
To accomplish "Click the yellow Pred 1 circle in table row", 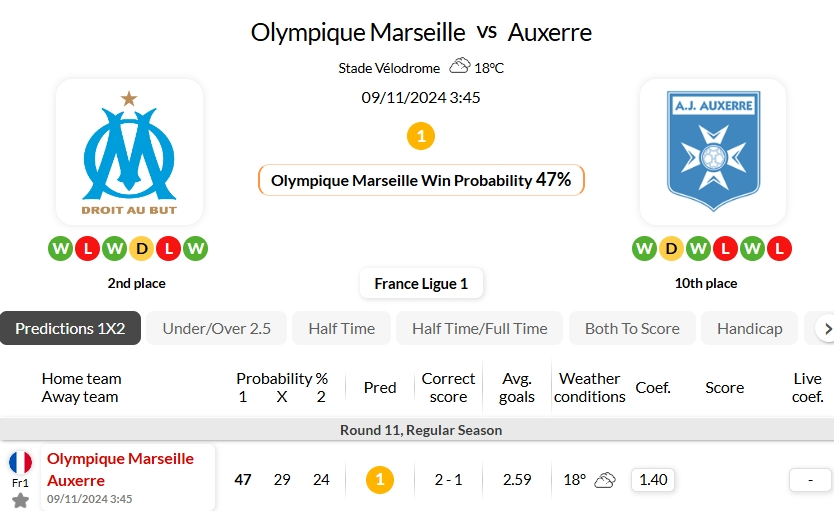I will pos(380,480).
